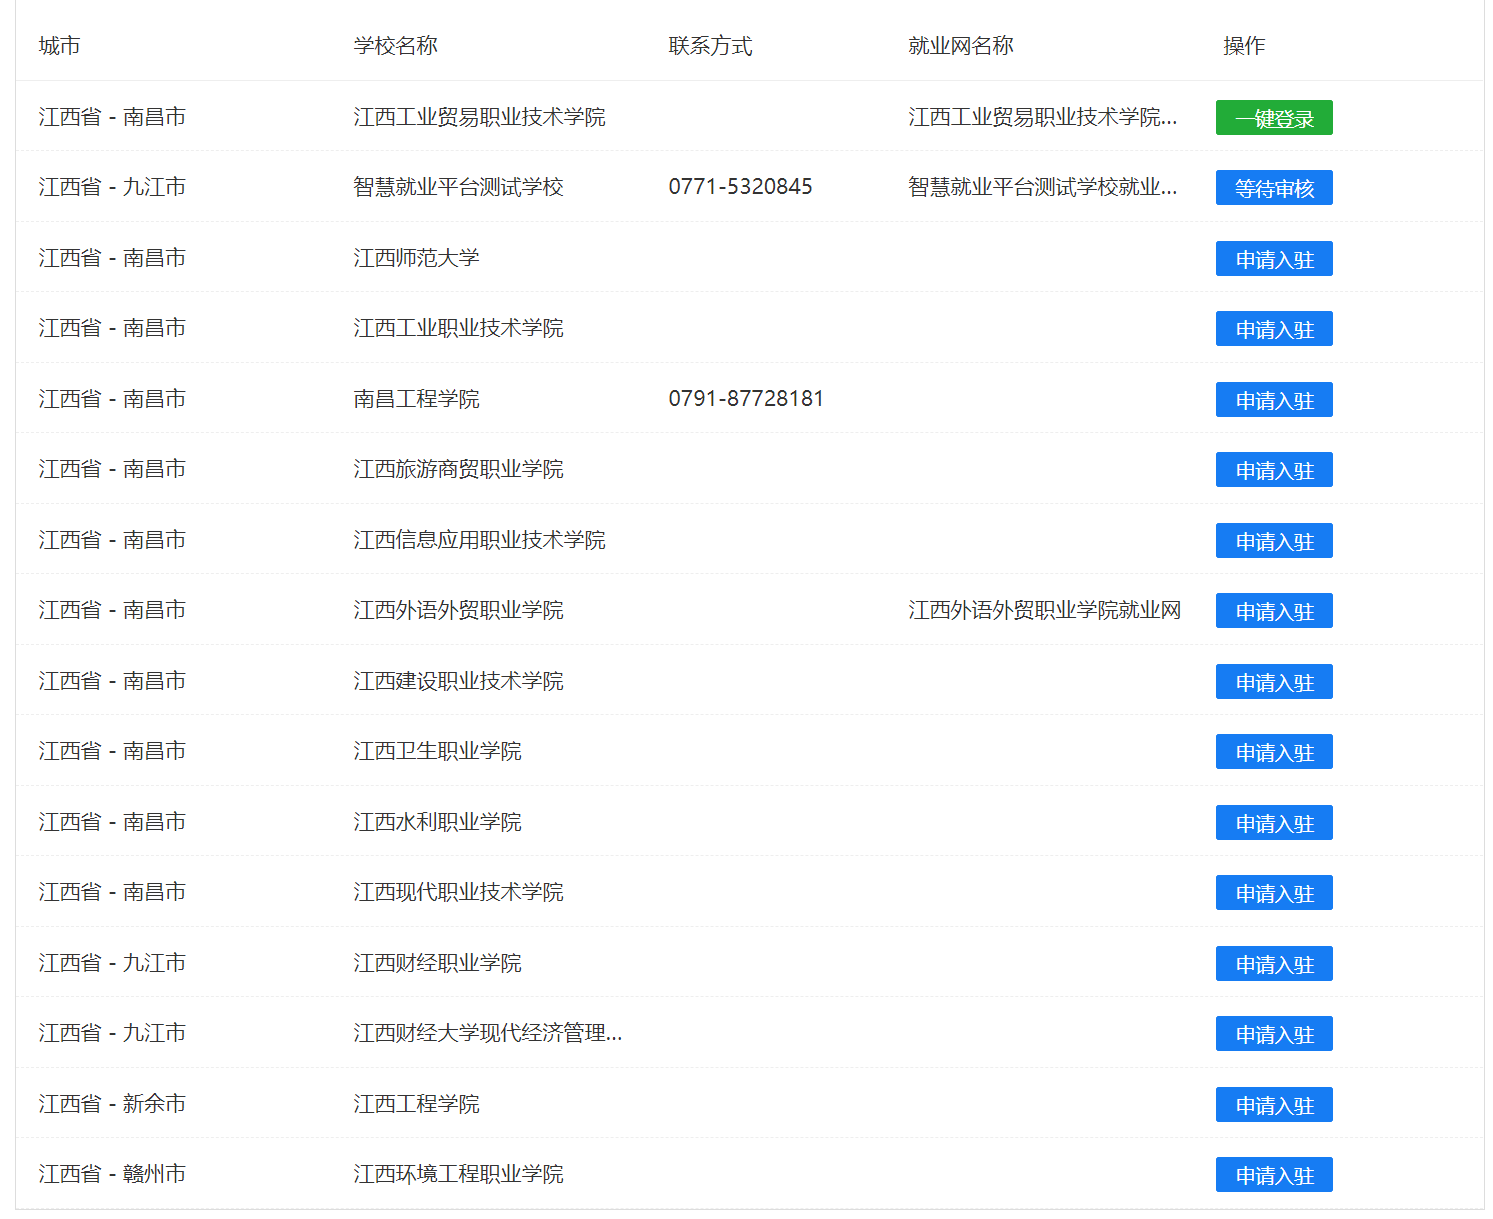Apply to join 江西财经大学现代经济管理...
Image resolution: width=1493 pixels, height=1219 pixels.
(x=1274, y=1034)
